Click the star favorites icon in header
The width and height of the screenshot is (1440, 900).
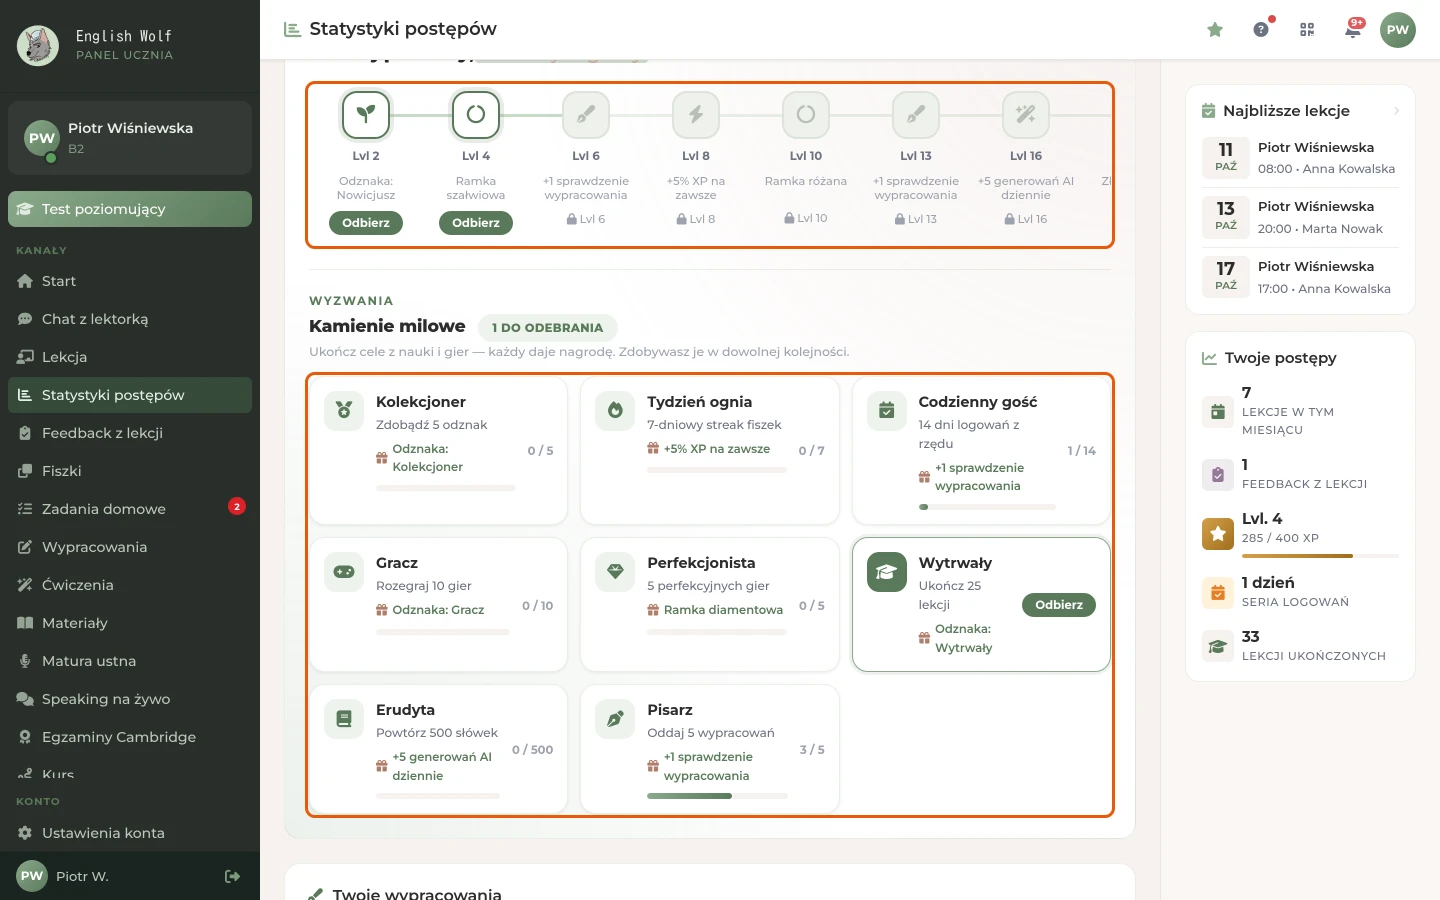click(1215, 30)
